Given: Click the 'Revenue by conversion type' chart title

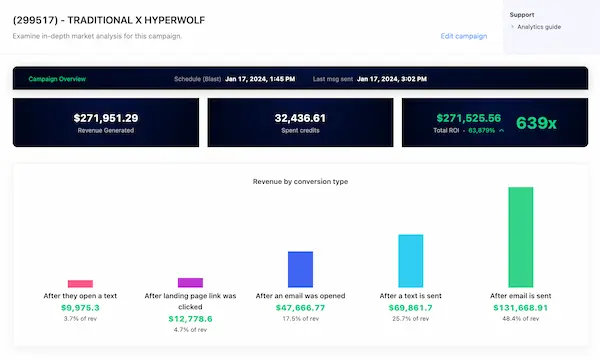Looking at the screenshot, I should [300, 181].
